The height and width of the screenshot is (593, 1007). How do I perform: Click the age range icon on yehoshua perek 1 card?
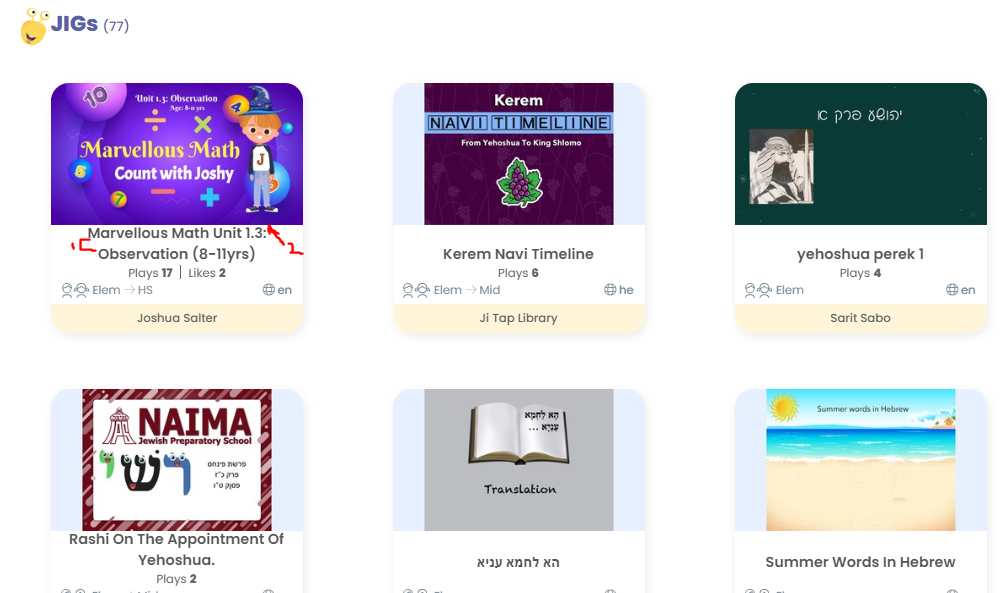coord(758,290)
